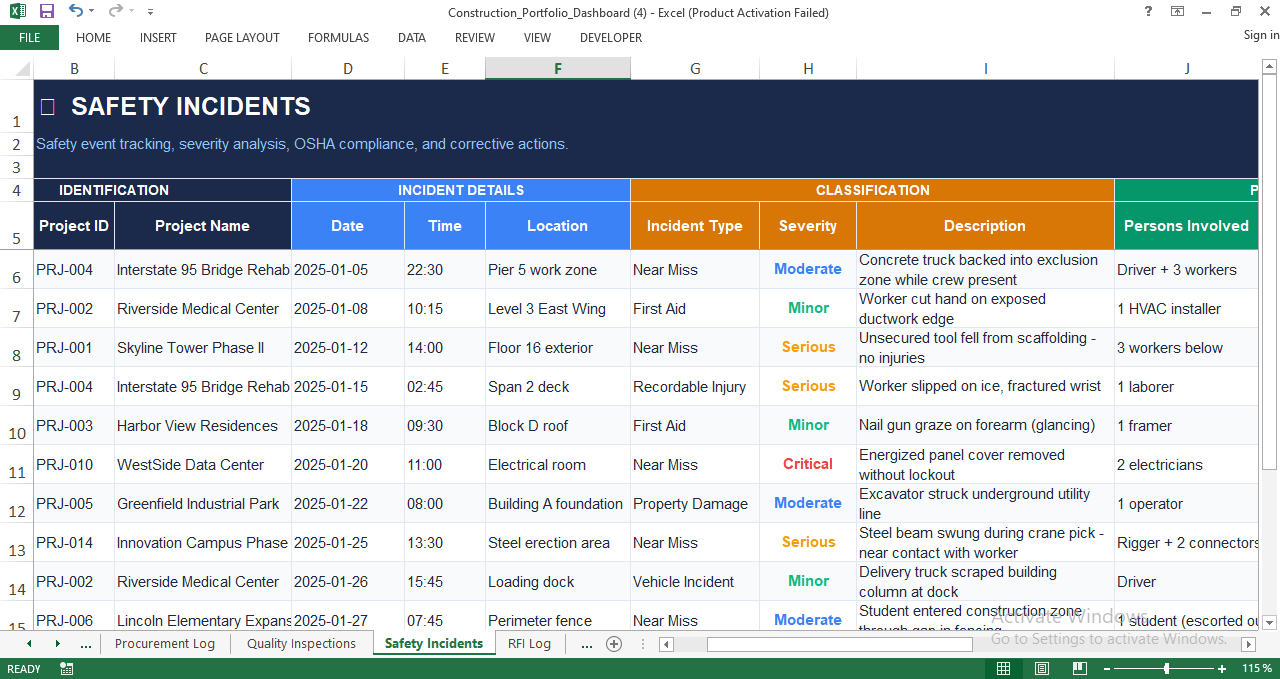
Task: Click vertical scrollbar up arrow
Action: point(1270,67)
